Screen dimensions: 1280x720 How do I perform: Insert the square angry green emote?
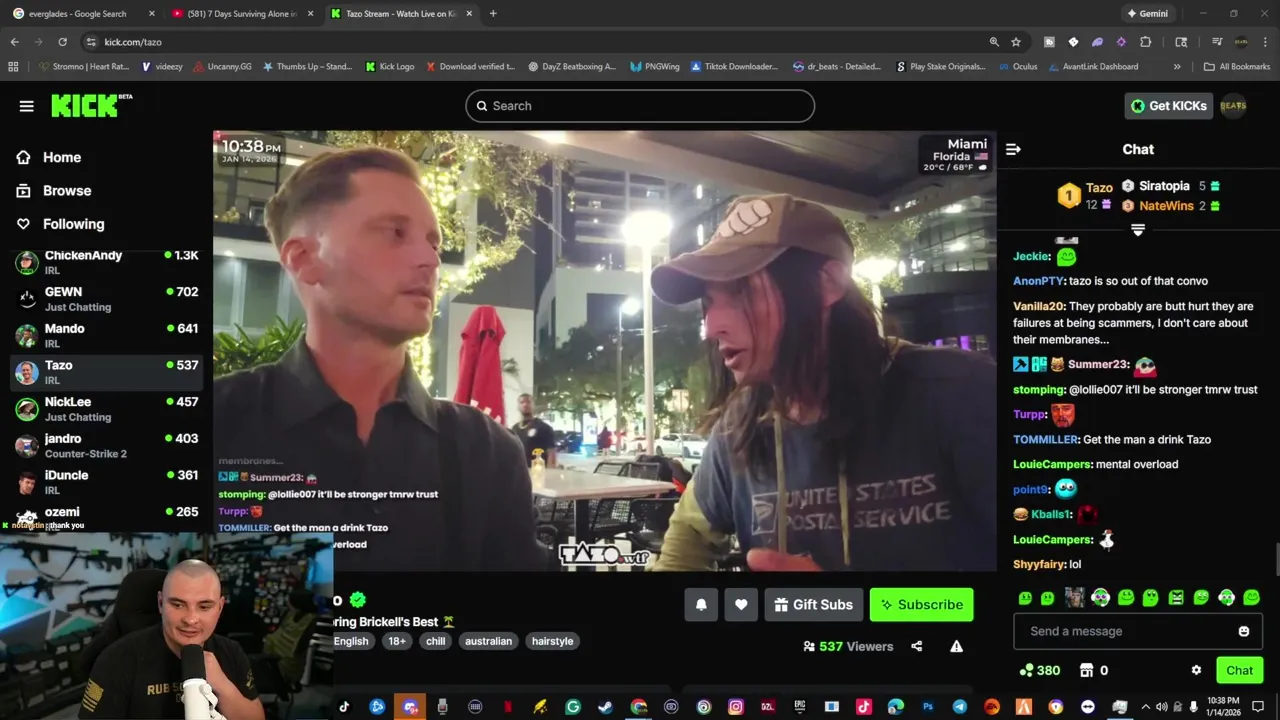1176,598
